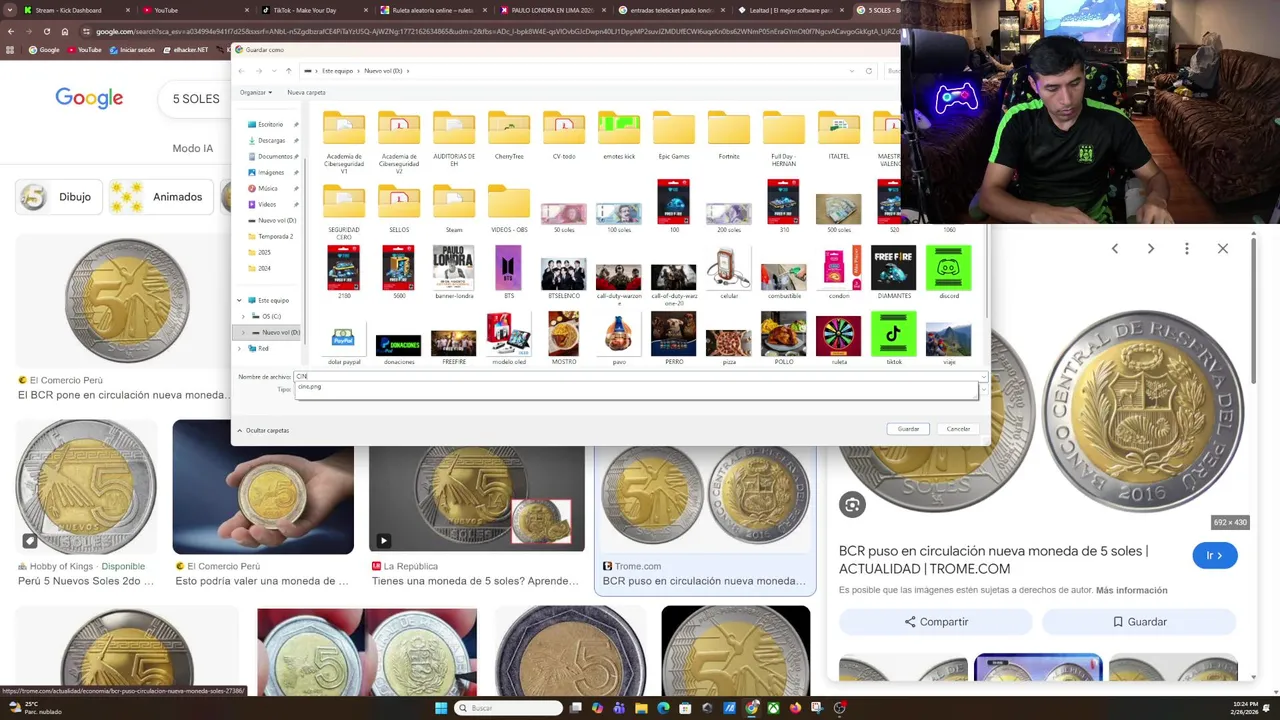
Task: Open Firefox from the taskbar
Action: pos(795,708)
